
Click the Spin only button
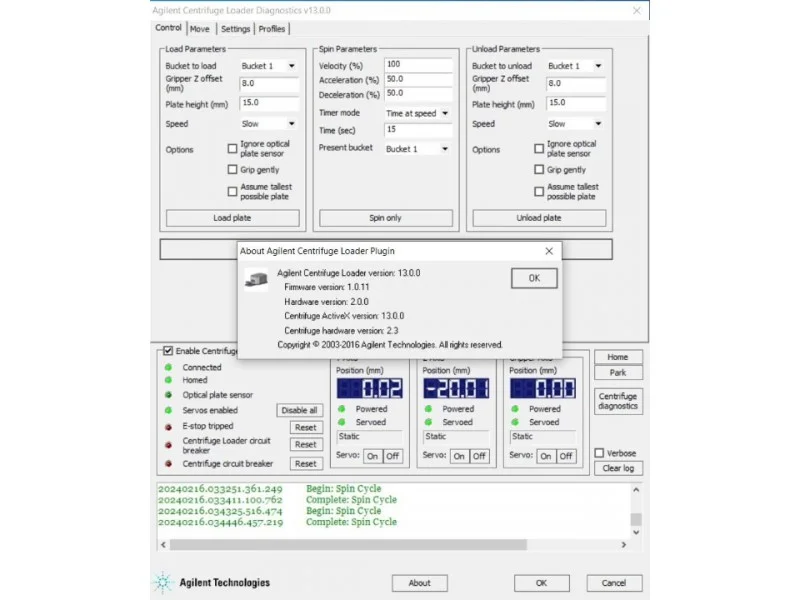(x=386, y=218)
